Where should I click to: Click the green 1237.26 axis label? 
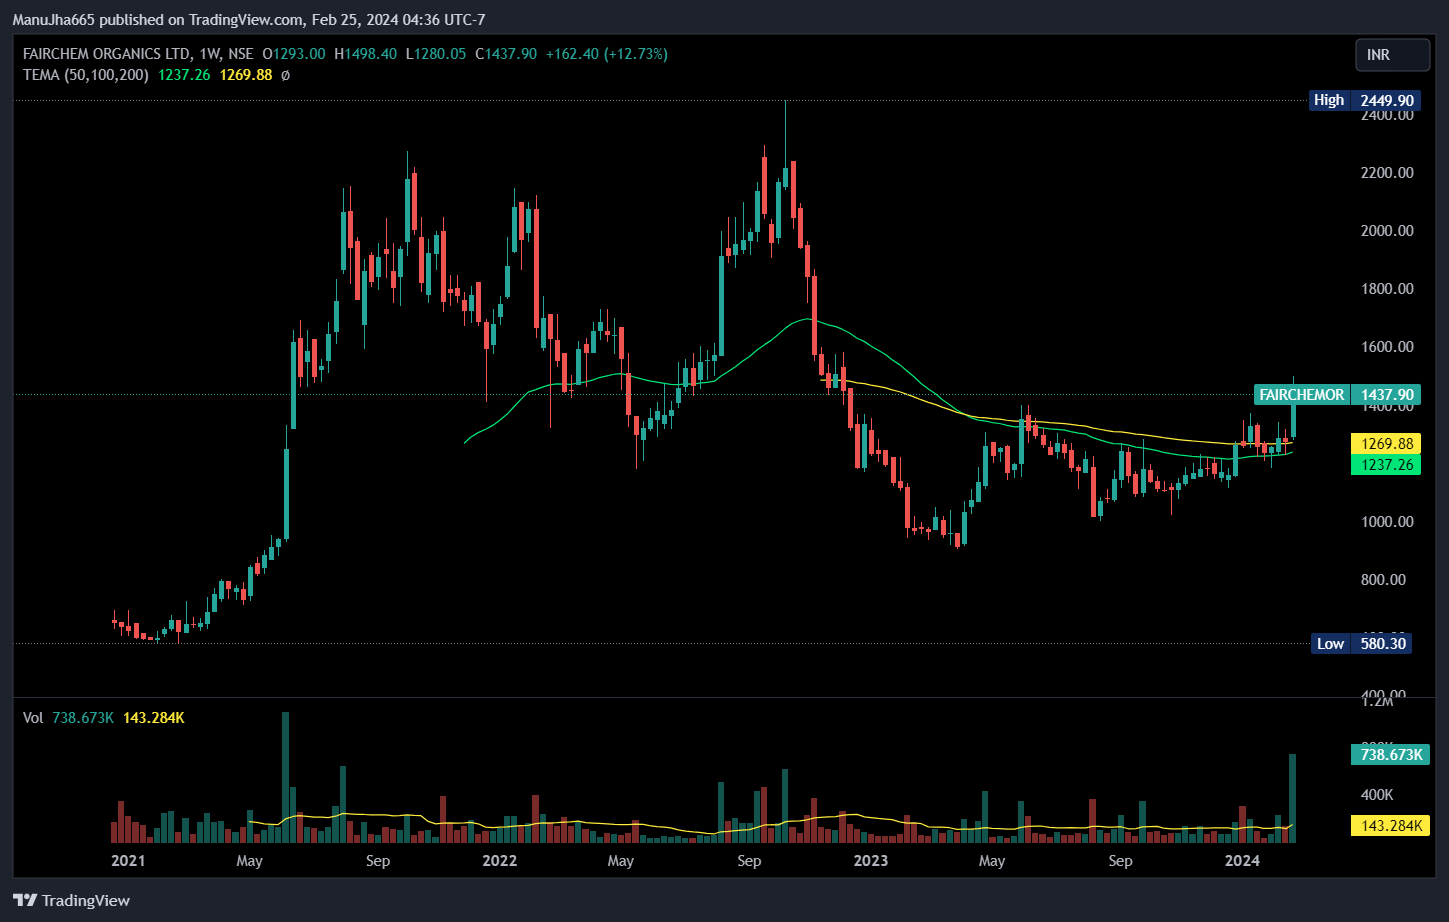tap(1386, 464)
